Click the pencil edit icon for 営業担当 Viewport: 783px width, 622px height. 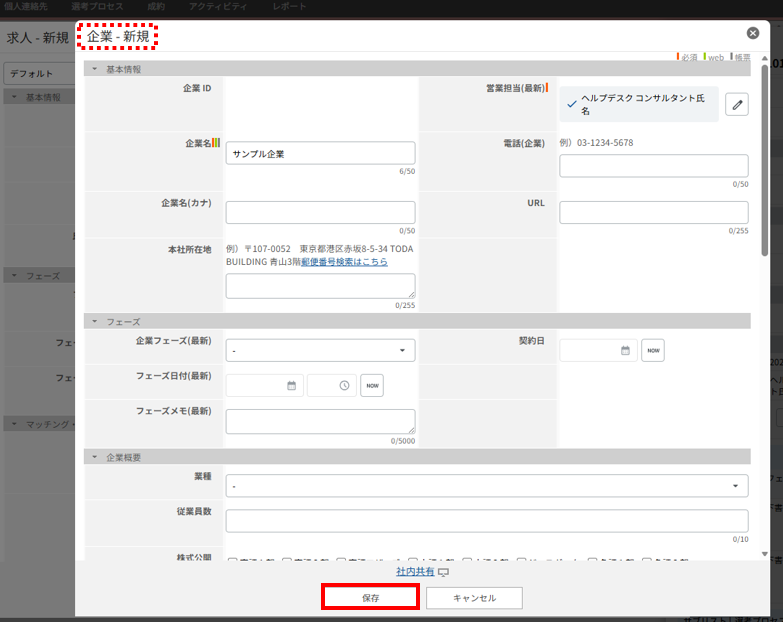(x=736, y=105)
